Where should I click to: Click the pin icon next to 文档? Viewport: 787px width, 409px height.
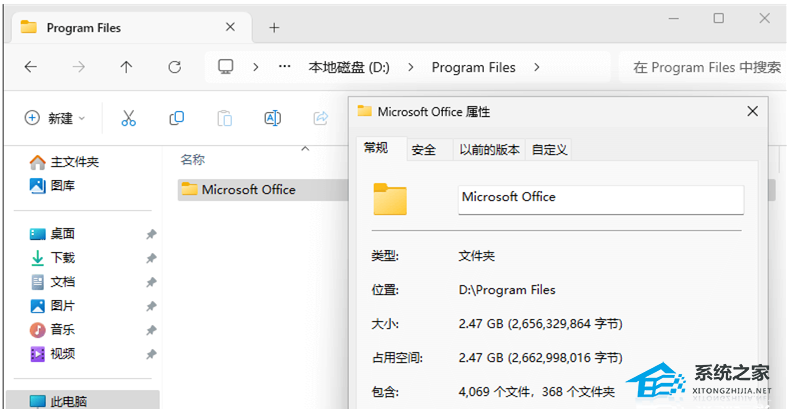[151, 283]
